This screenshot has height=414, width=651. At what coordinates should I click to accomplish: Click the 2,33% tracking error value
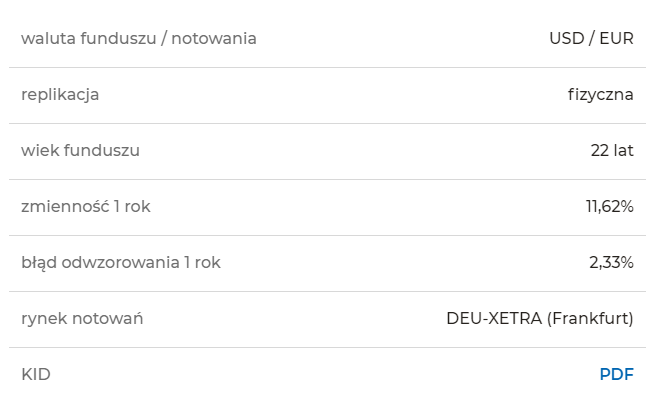pos(611,262)
